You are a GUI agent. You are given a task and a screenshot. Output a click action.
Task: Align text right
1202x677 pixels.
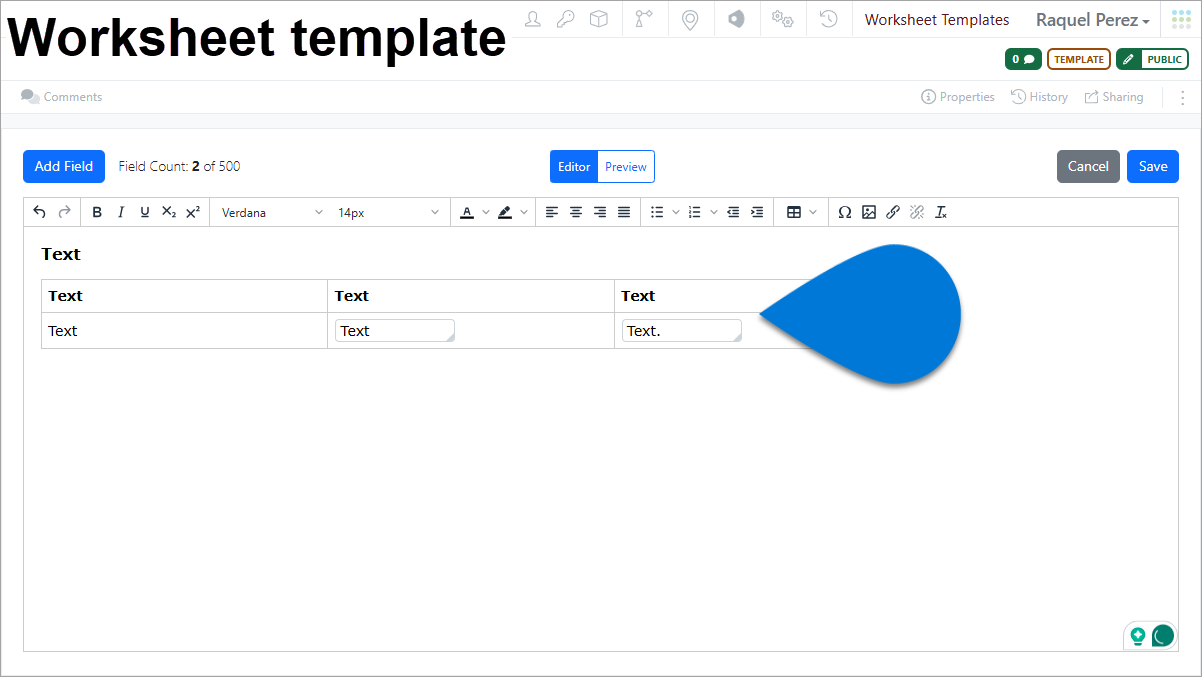click(x=600, y=212)
